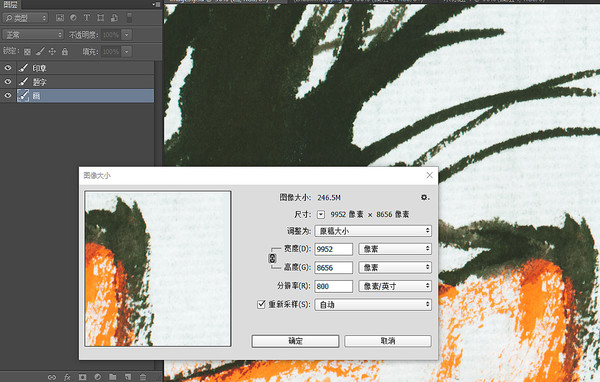
Task: Open the 尺寸 dimension units dropdown arrow
Action: tap(321, 215)
